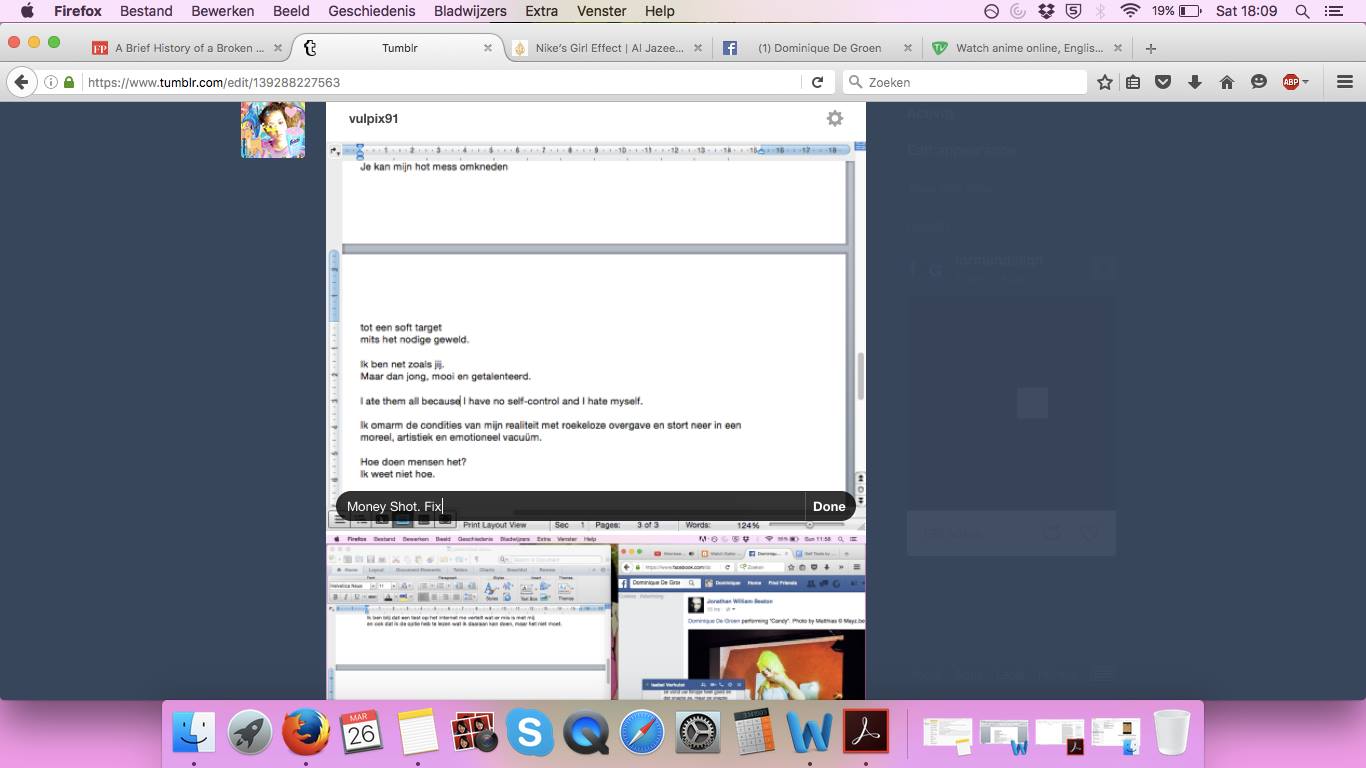Open Skype from the Dock
This screenshot has width=1366, height=768.
tap(530, 734)
